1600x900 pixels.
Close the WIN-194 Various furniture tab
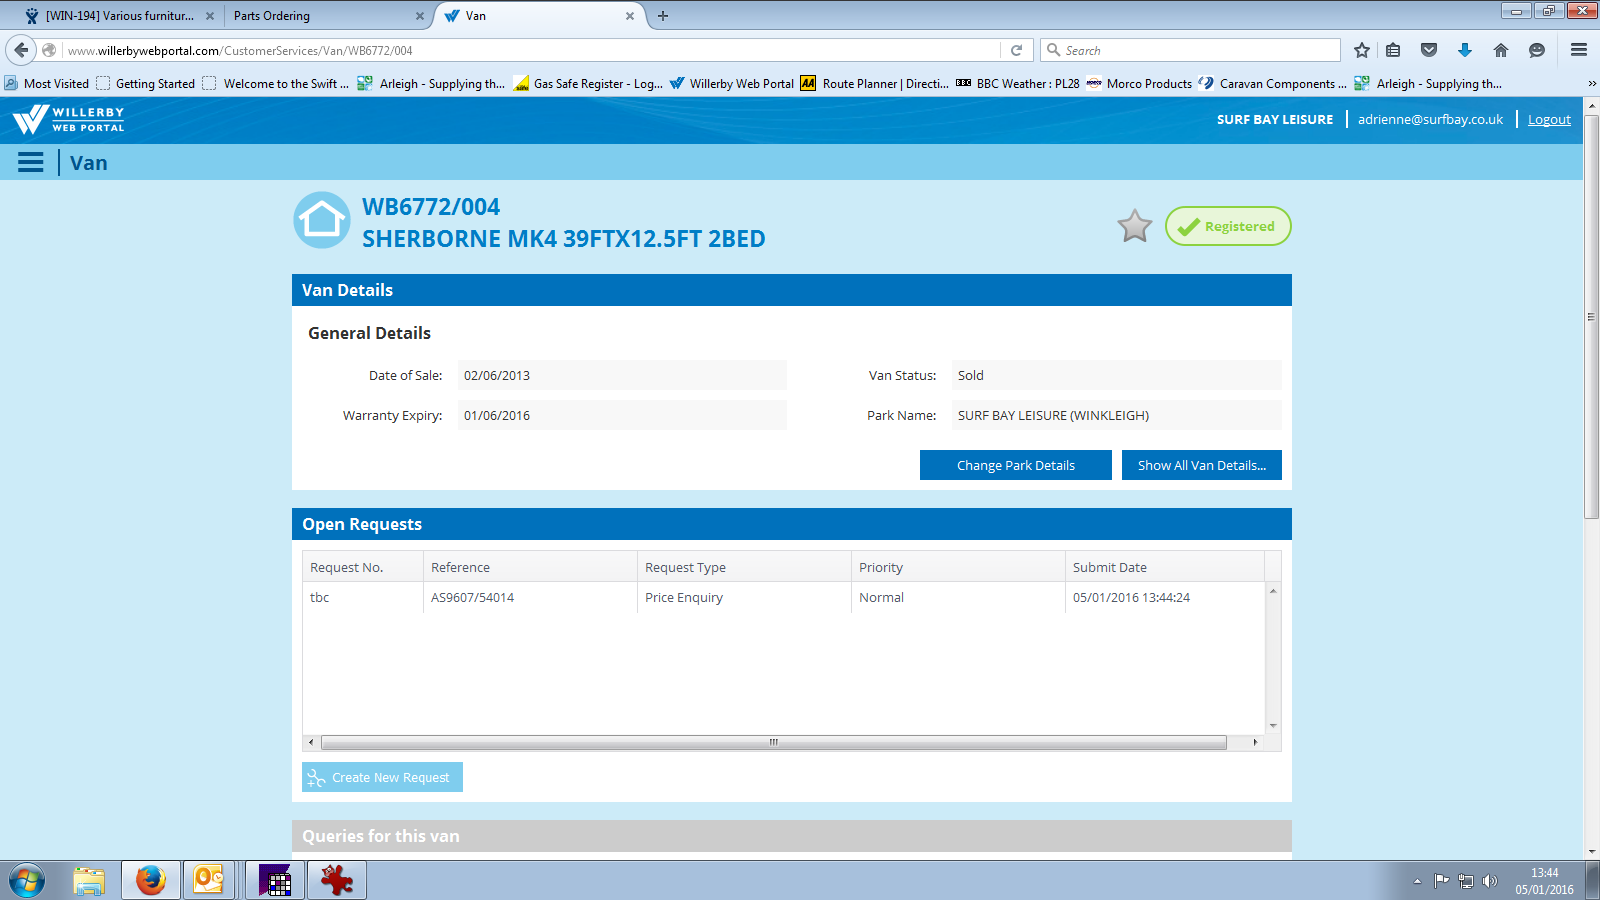[210, 16]
